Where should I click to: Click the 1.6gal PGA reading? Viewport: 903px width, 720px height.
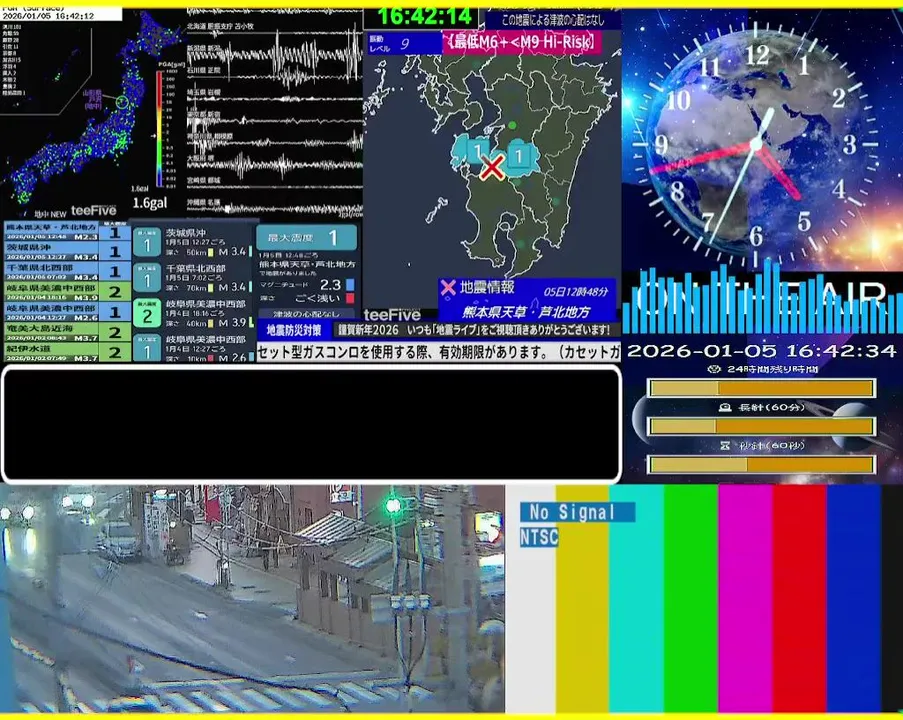[x=150, y=203]
